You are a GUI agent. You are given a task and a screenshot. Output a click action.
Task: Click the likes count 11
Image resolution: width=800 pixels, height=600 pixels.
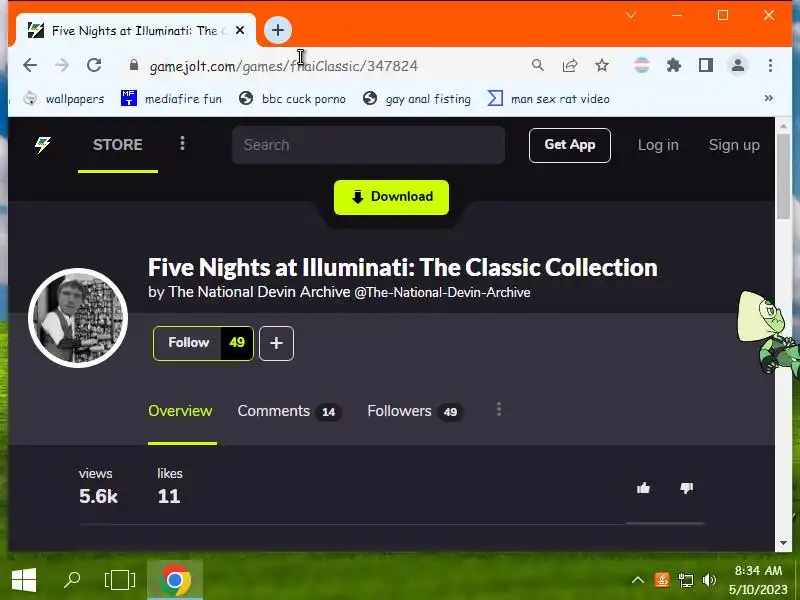coord(169,496)
